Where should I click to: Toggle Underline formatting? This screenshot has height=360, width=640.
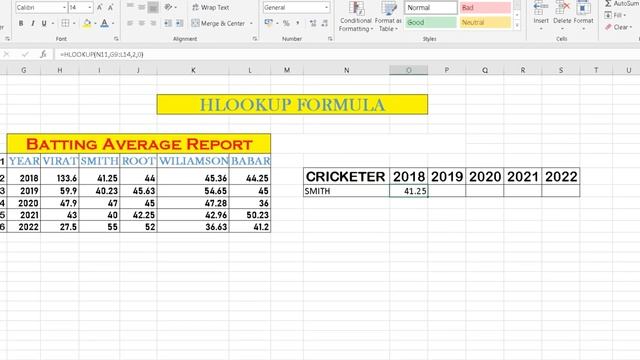(44, 23)
